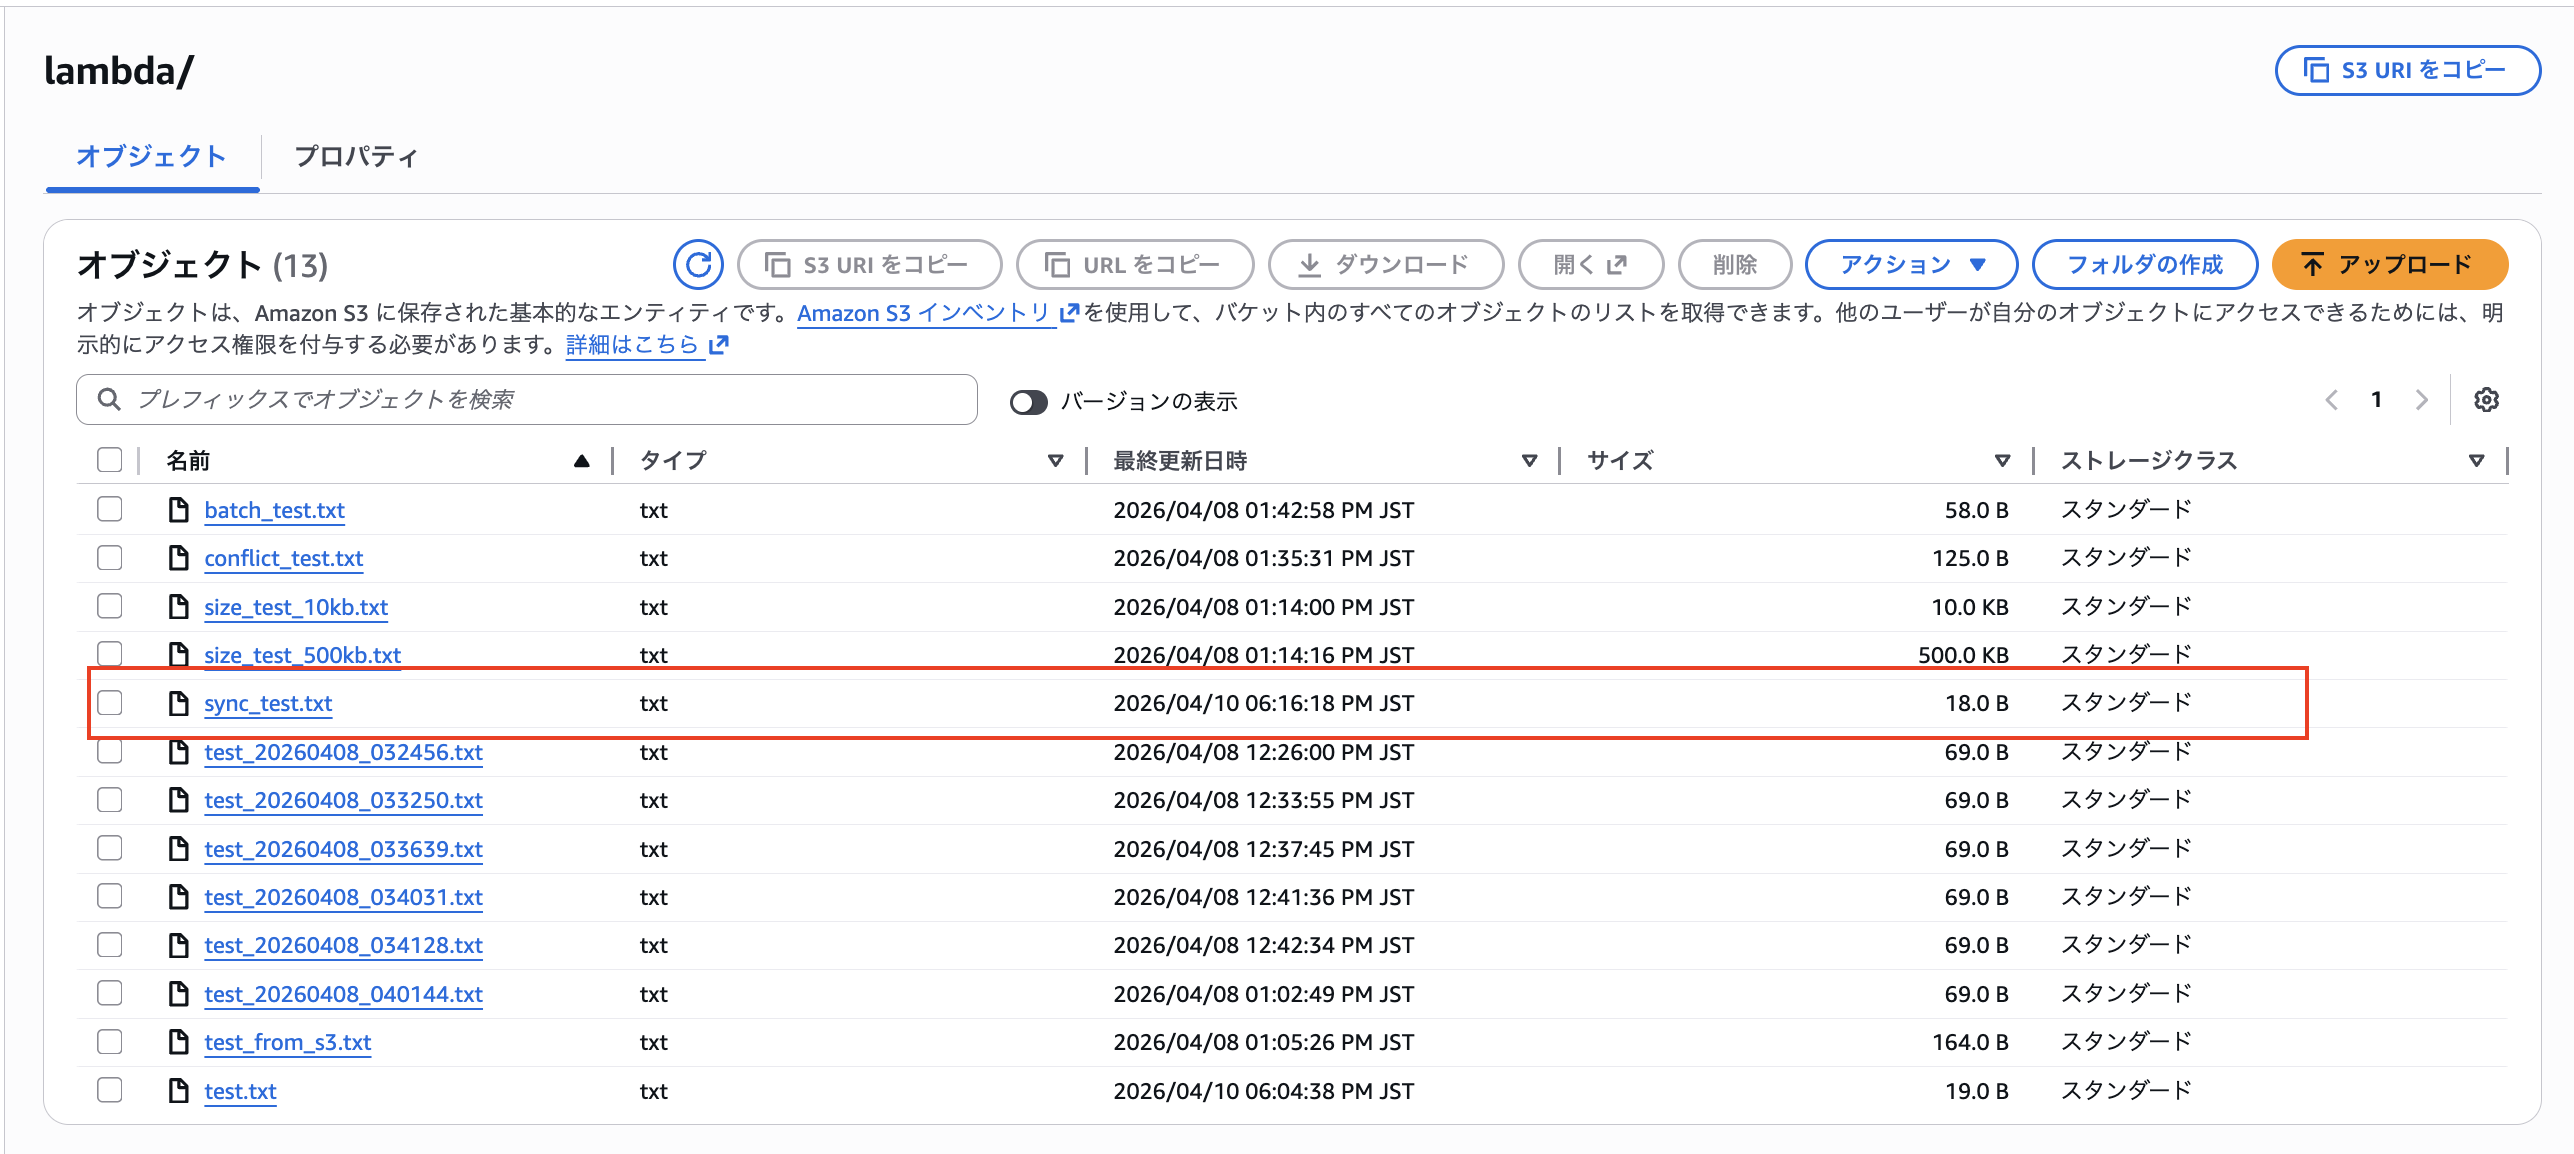Open the conflict_test.txt object link
The height and width of the screenshot is (1154, 2574).
click(283, 558)
